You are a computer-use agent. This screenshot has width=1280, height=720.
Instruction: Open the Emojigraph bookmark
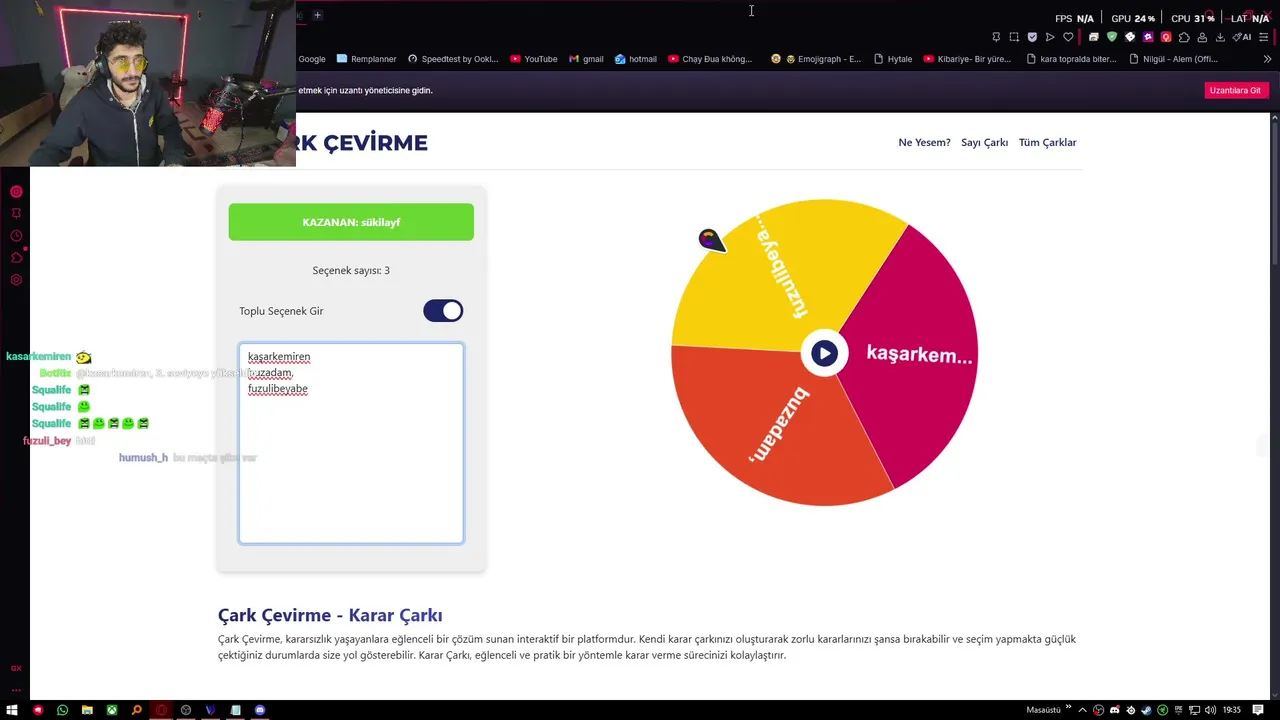pos(816,59)
